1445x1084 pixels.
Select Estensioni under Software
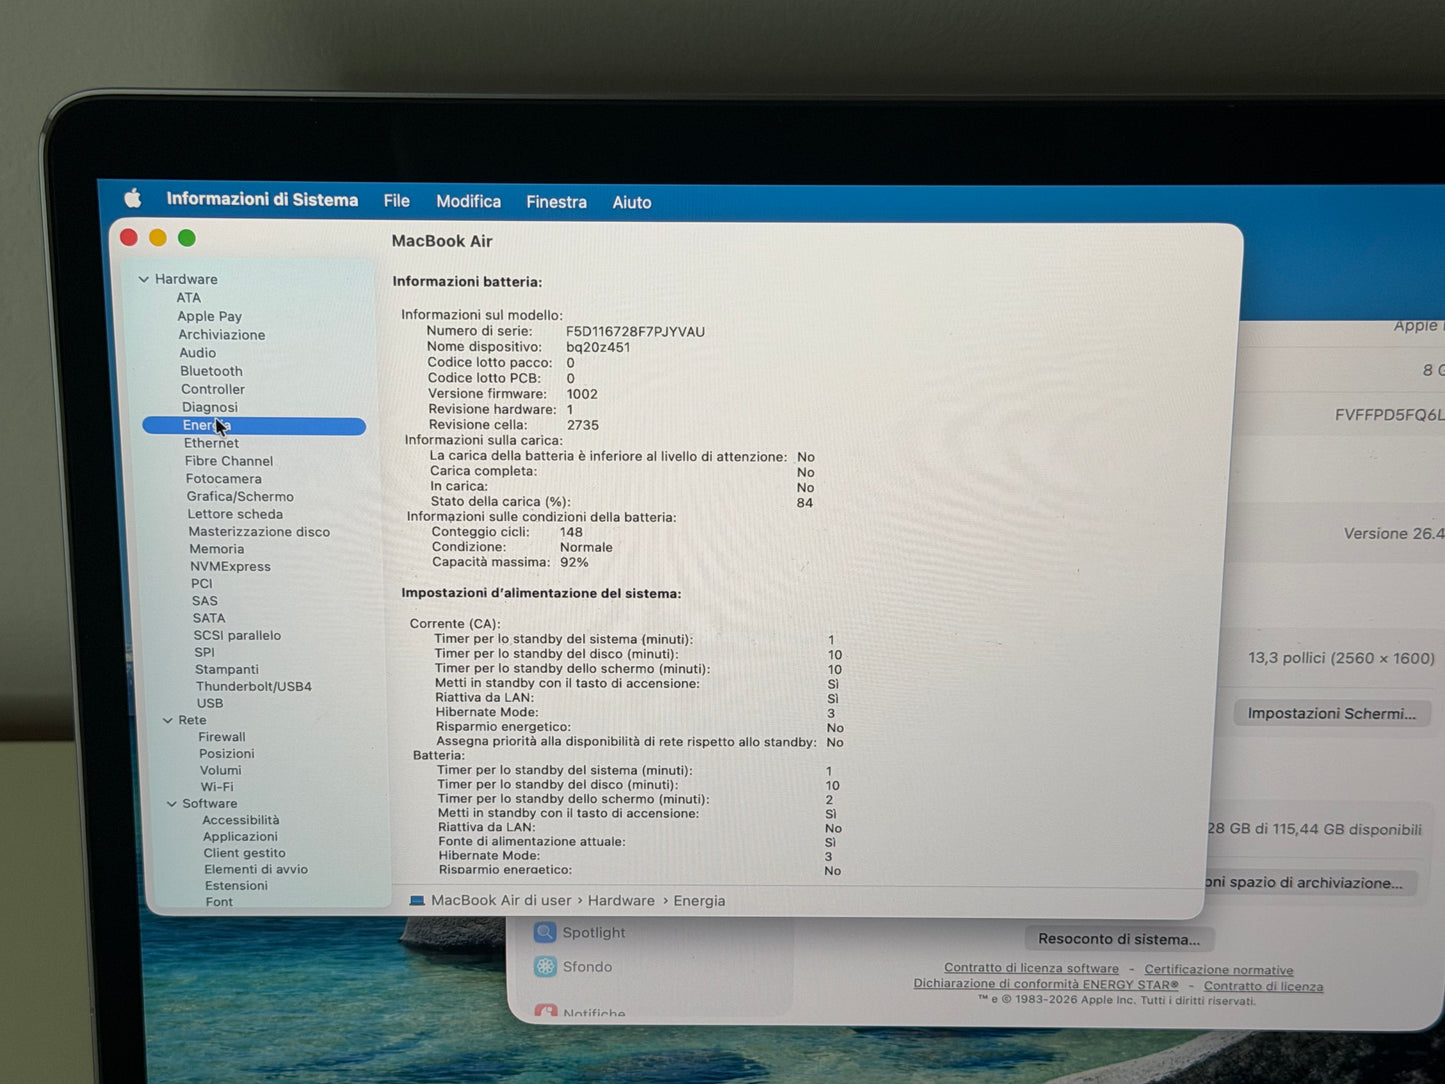pos(236,885)
